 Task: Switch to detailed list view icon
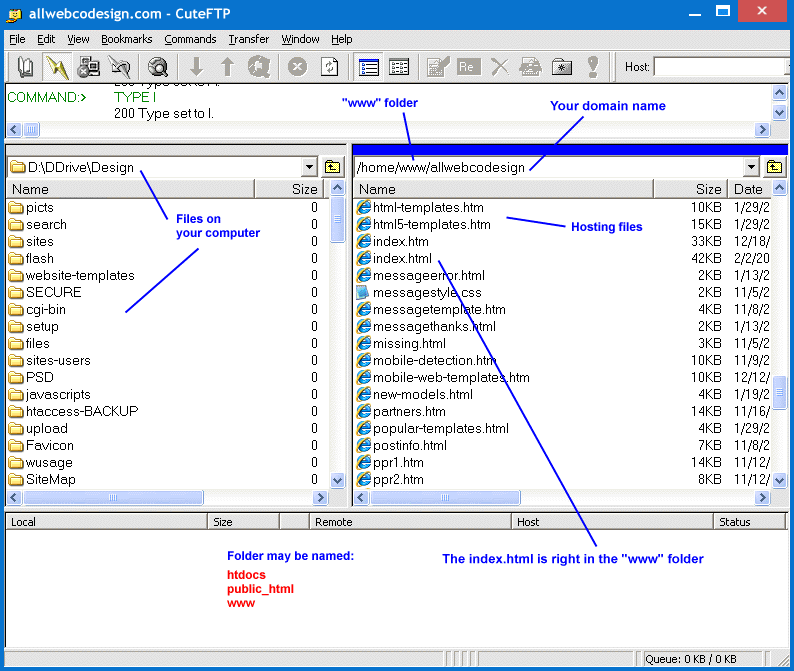coord(399,67)
